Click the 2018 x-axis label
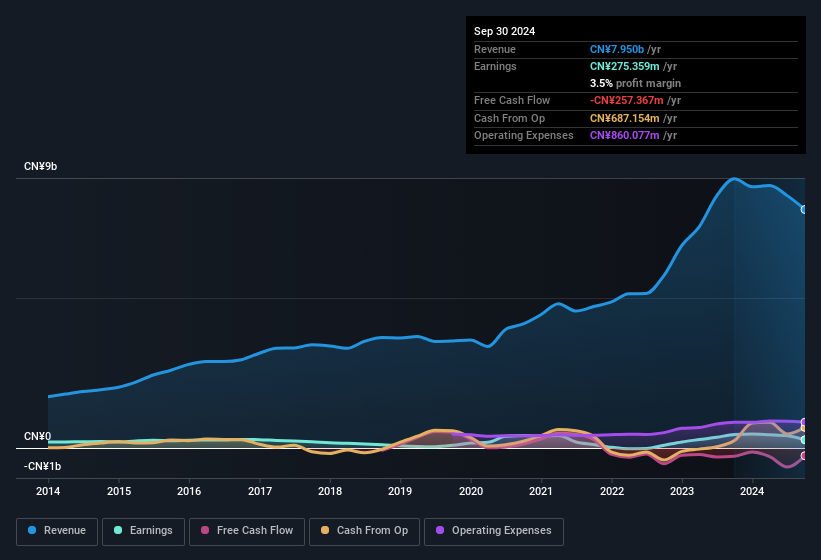 coord(330,491)
